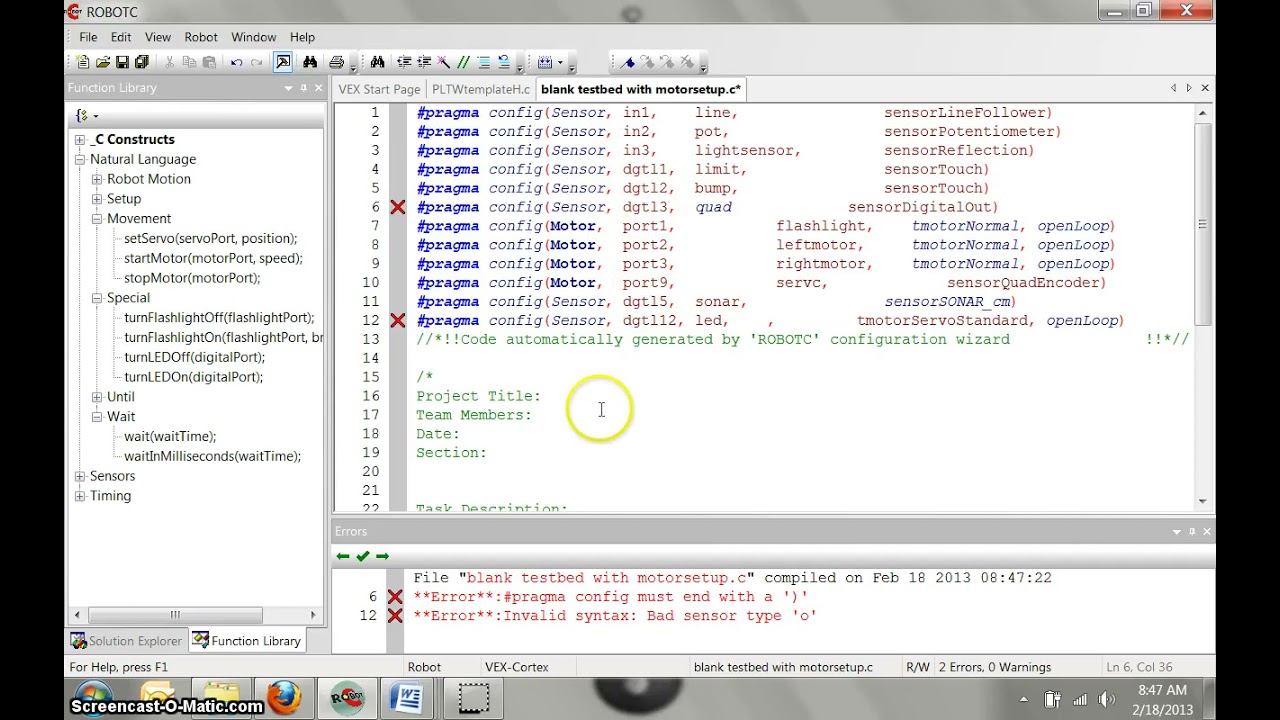The height and width of the screenshot is (720, 1280).
Task: Open the File menu
Action: [88, 37]
